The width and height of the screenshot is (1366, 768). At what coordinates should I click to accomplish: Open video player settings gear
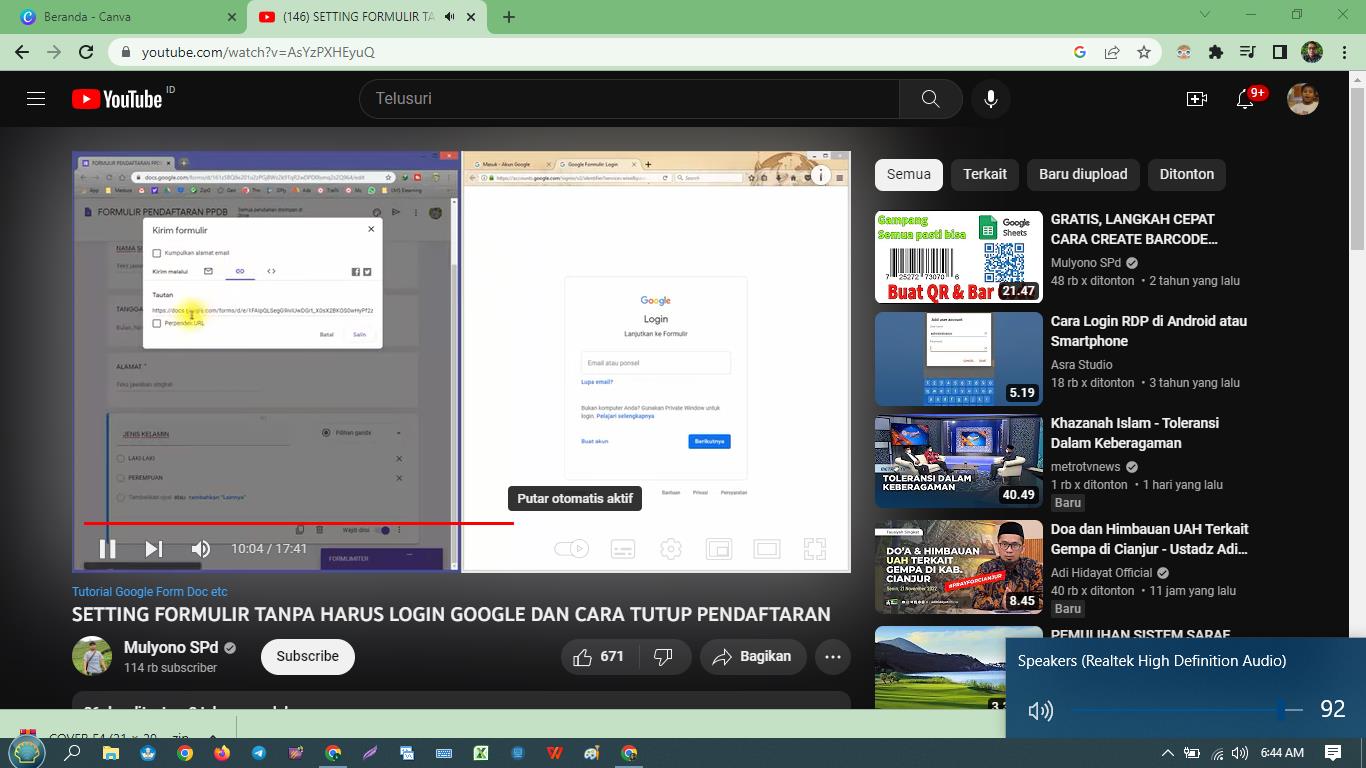click(x=671, y=548)
